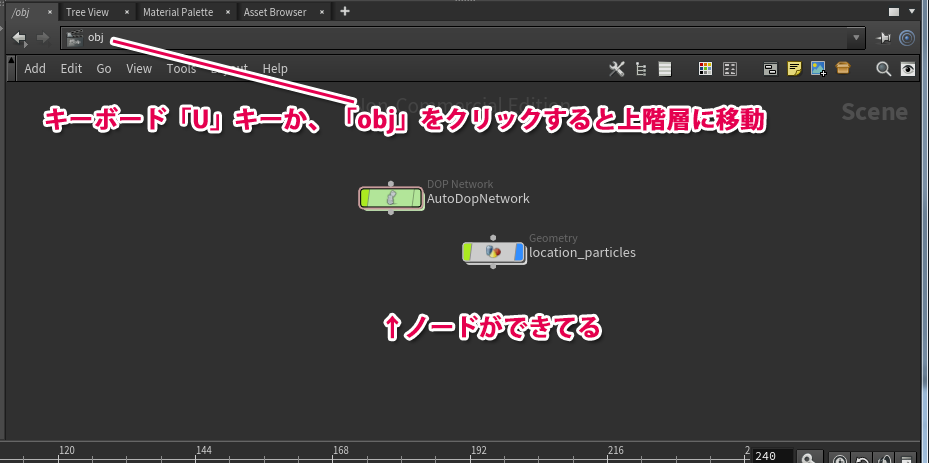
Task: Jump to frame 216 on timeline
Action: [616, 451]
